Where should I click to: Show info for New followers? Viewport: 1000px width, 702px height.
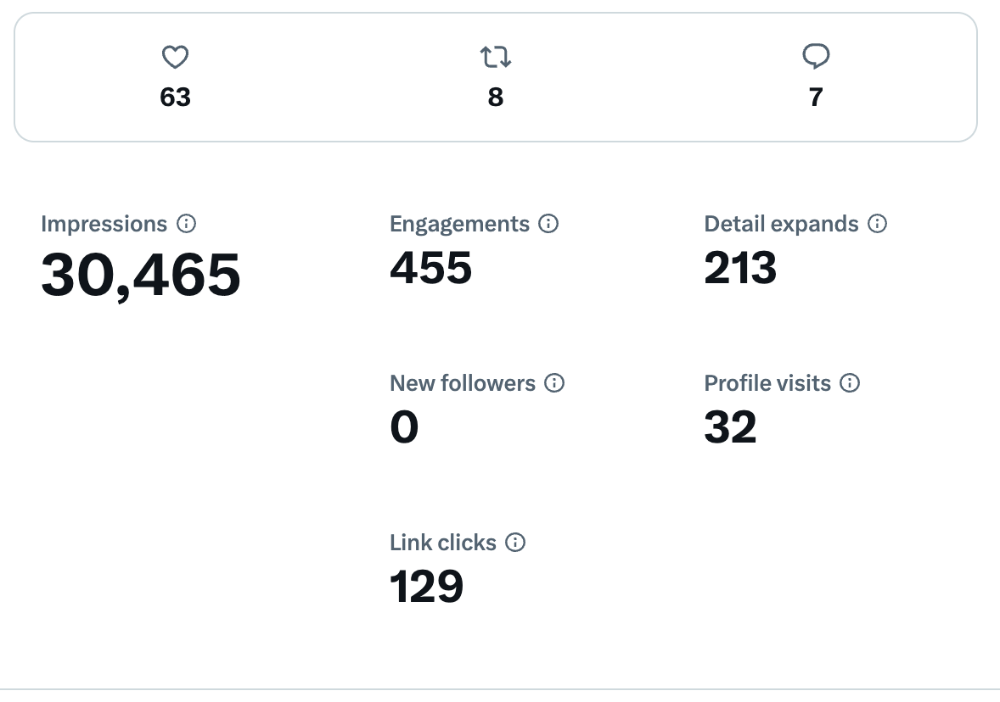pos(554,383)
